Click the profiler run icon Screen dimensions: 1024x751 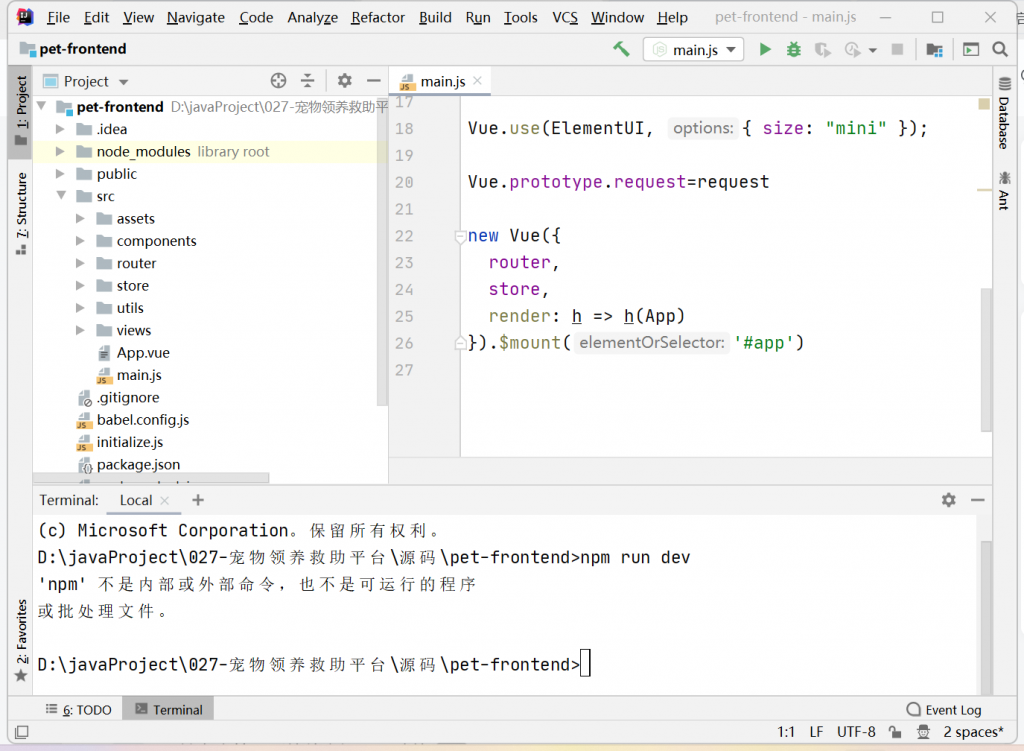tap(852, 50)
